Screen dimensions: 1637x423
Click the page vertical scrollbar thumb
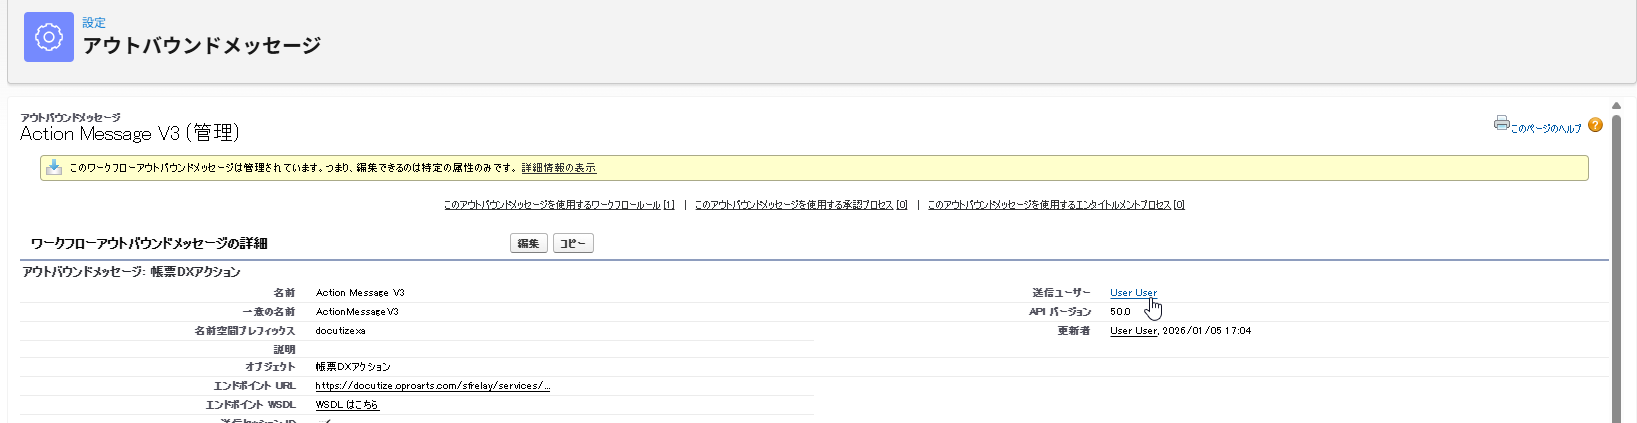[1616, 260]
